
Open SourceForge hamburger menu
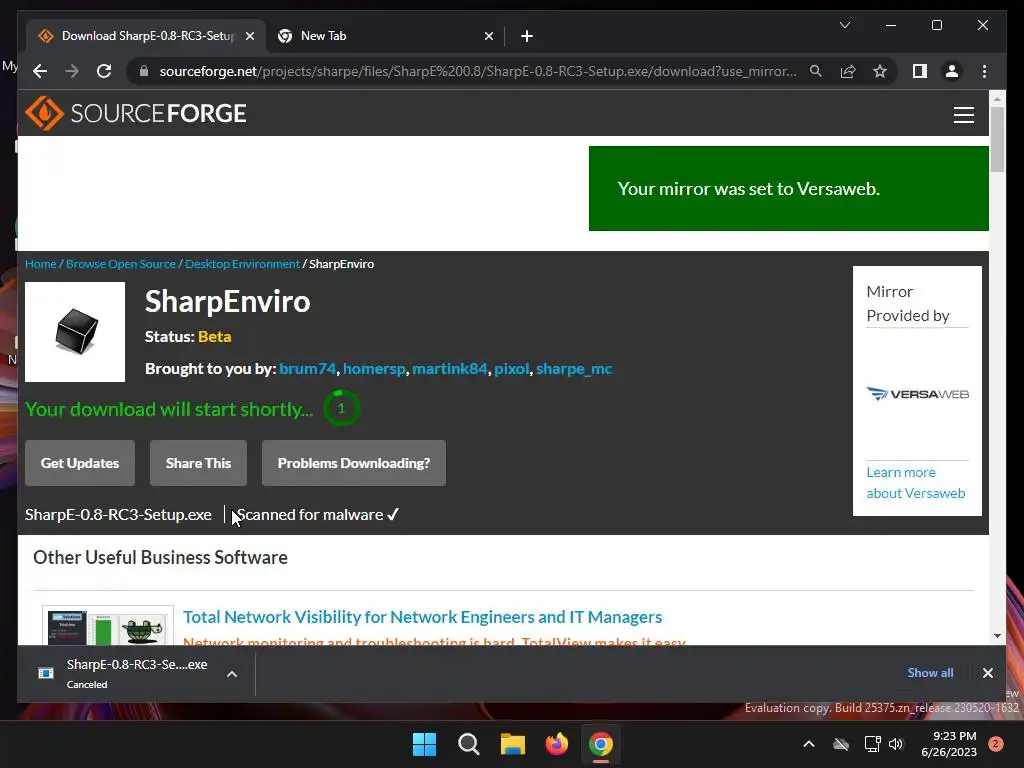(963, 115)
